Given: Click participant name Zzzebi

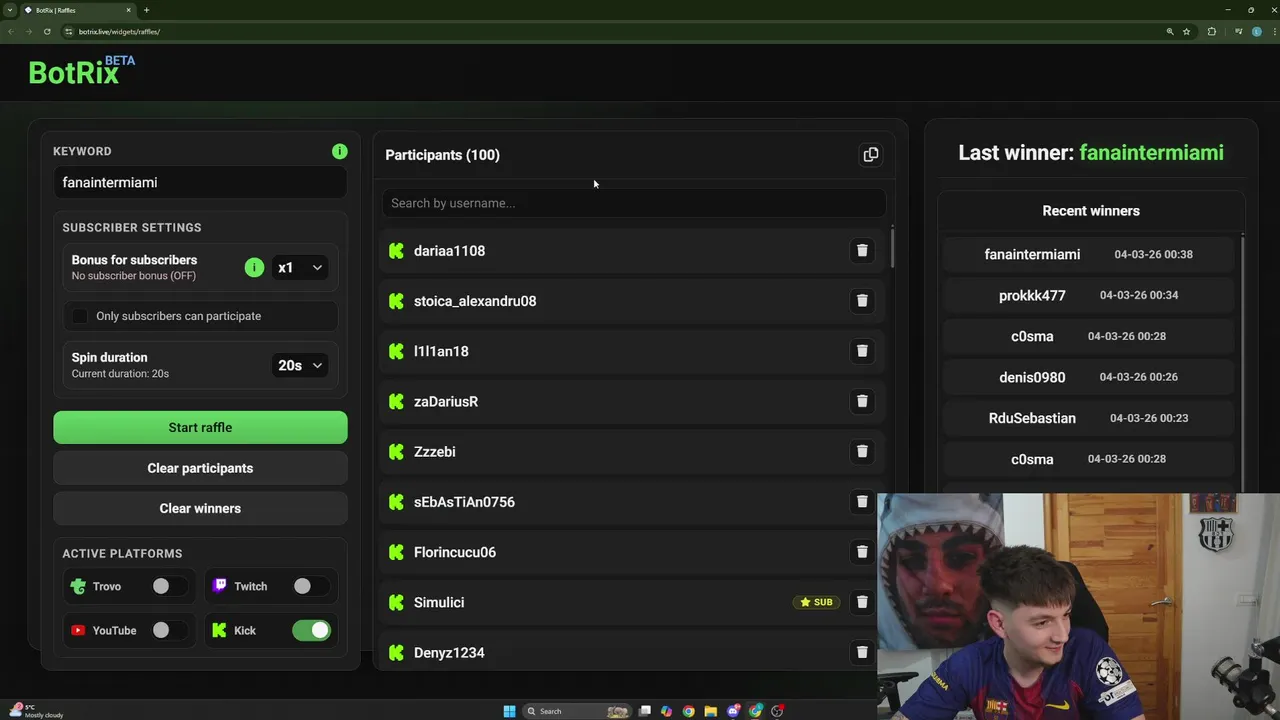Looking at the screenshot, I should 435,451.
